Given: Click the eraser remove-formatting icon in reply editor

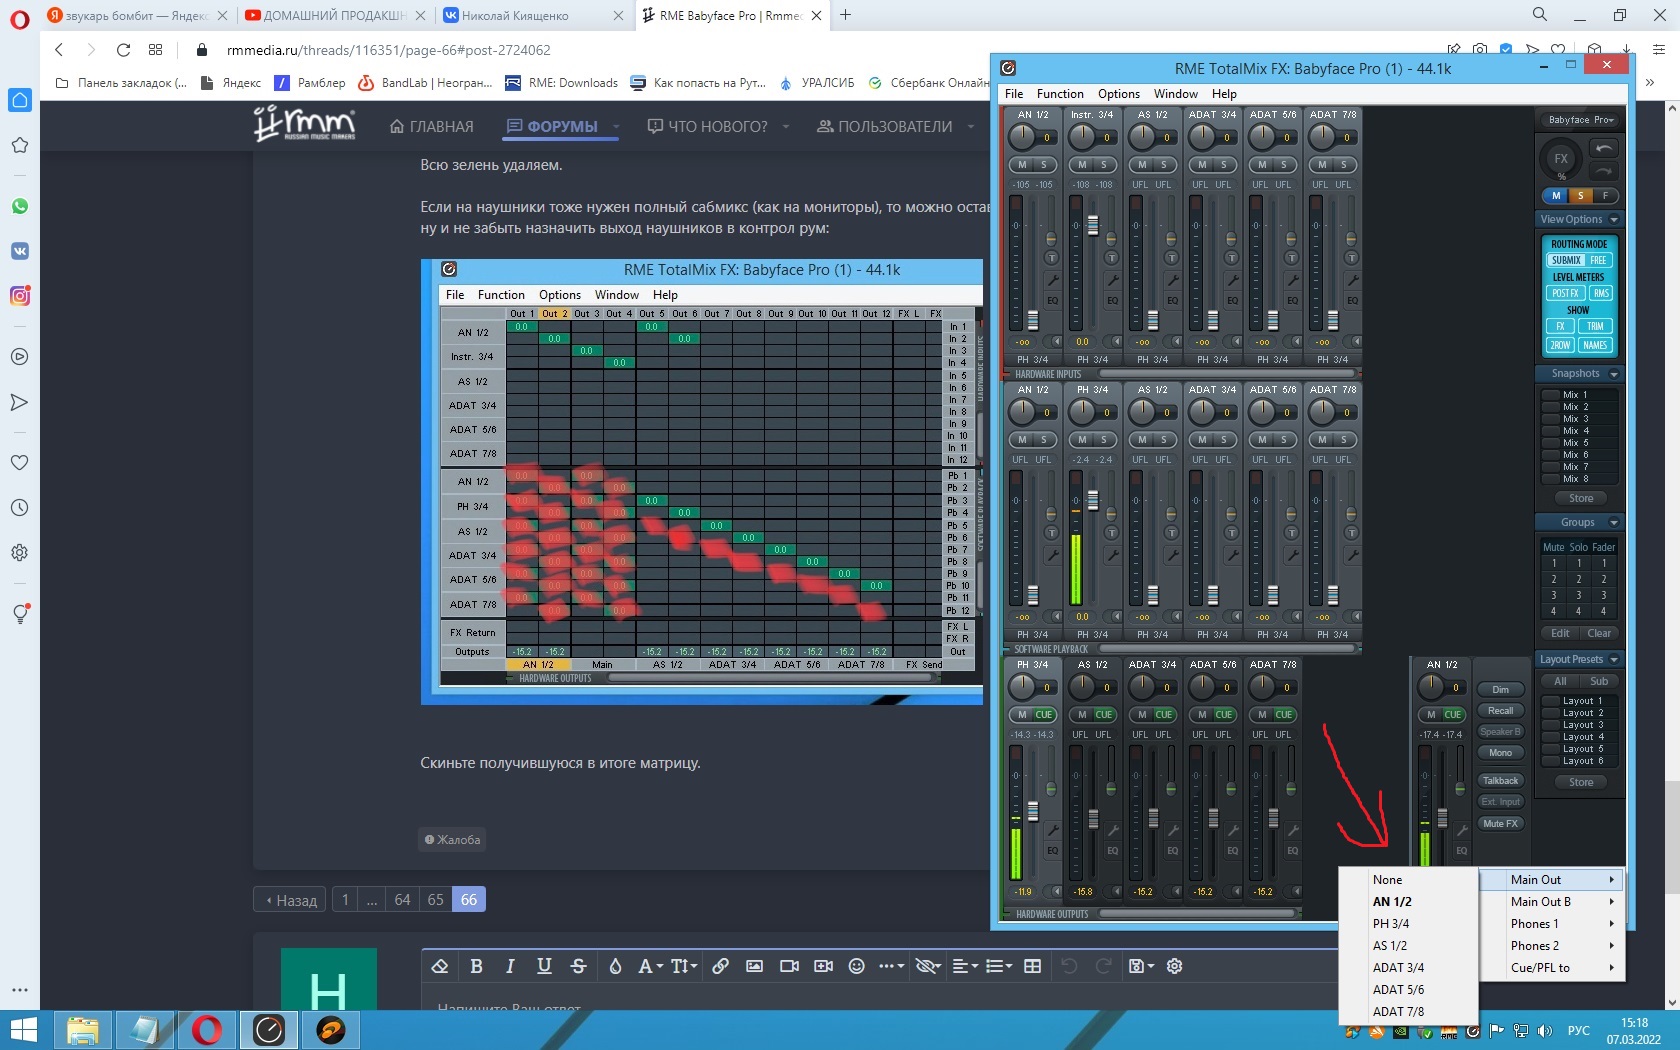Looking at the screenshot, I should point(440,966).
